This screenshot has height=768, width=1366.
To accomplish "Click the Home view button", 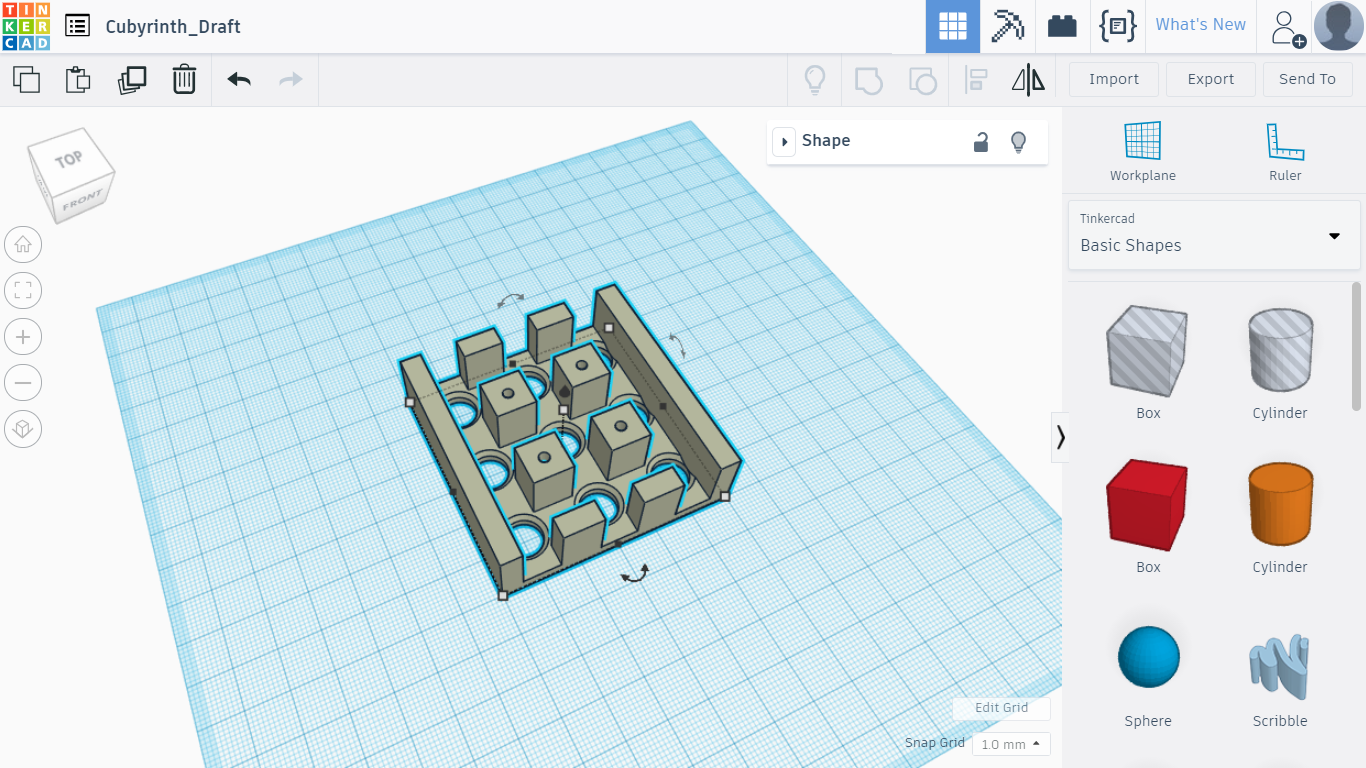I will click(23, 244).
